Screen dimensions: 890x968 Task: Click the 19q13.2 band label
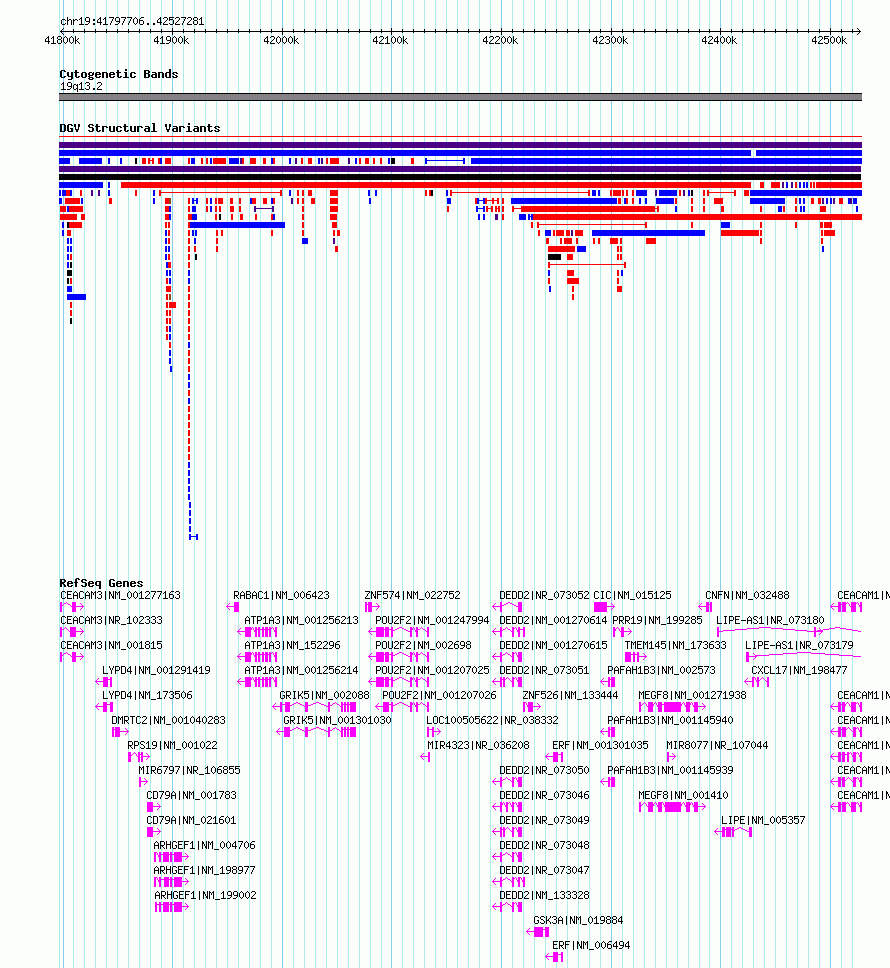tap(81, 86)
